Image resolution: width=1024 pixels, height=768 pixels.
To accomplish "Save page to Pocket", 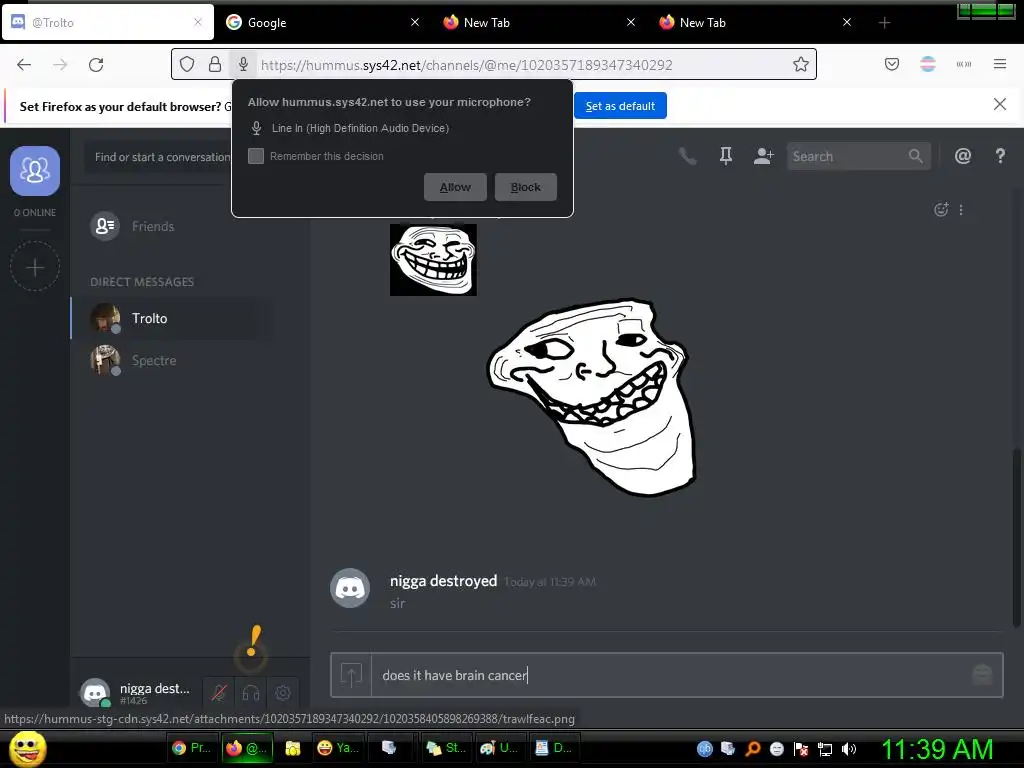I will tap(891, 64).
